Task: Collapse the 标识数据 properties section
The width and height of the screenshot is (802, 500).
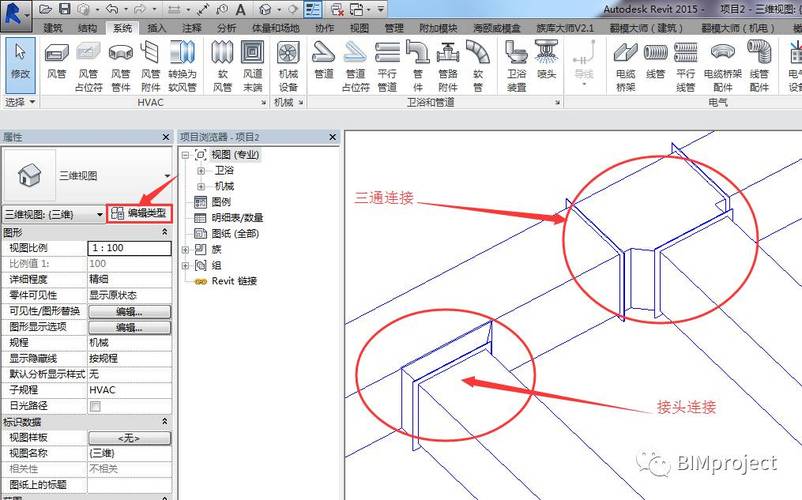Action: coord(165,421)
